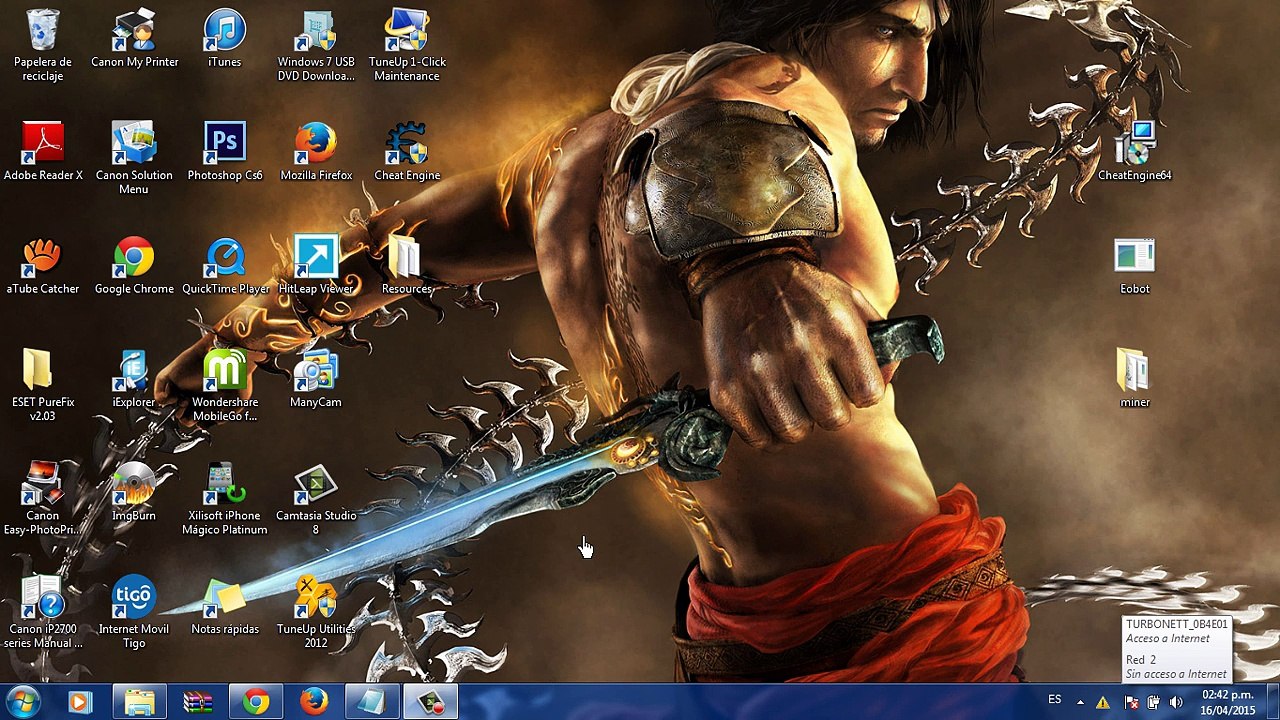1280x720 pixels.
Task: Open the Windows Start menu
Action: coord(23,702)
